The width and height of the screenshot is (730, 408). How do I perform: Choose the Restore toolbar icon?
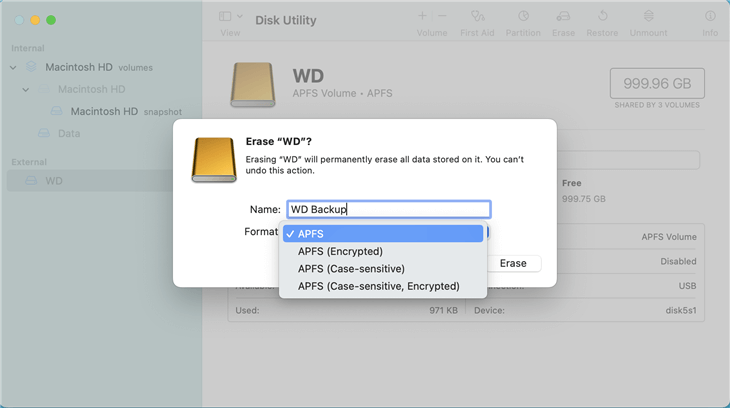[x=602, y=16]
